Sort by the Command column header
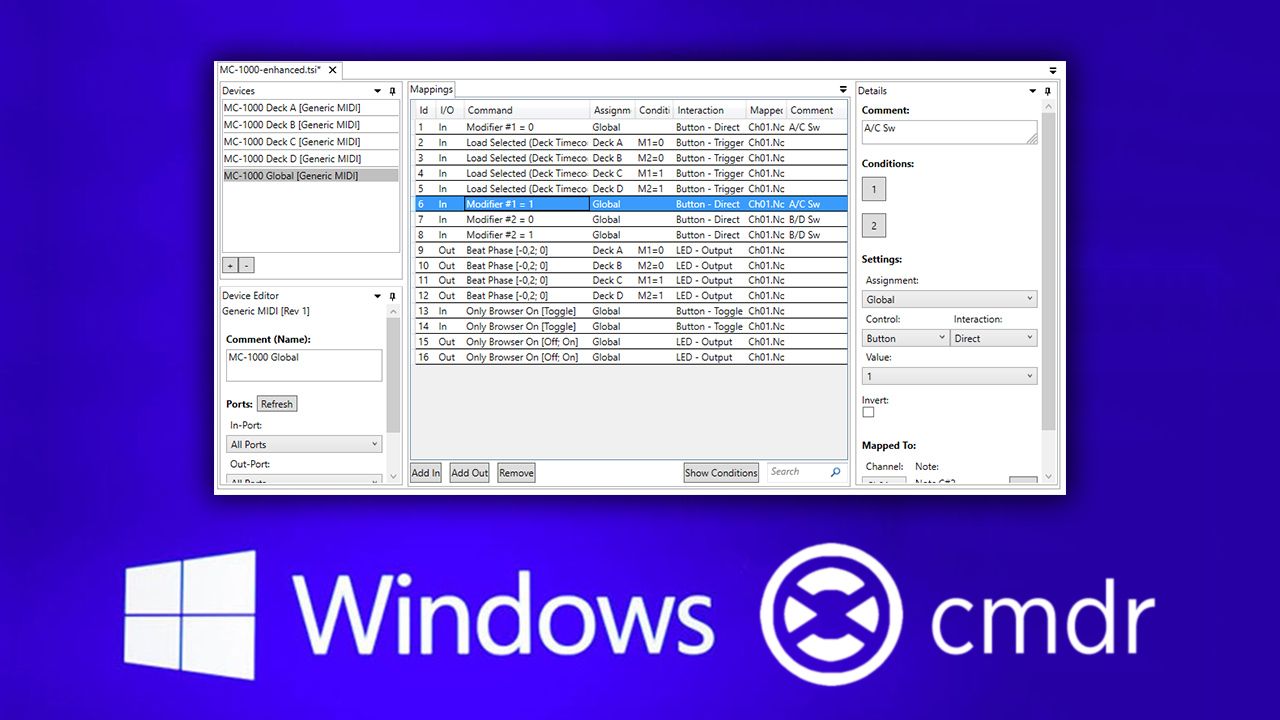This screenshot has height=720, width=1280. point(526,110)
